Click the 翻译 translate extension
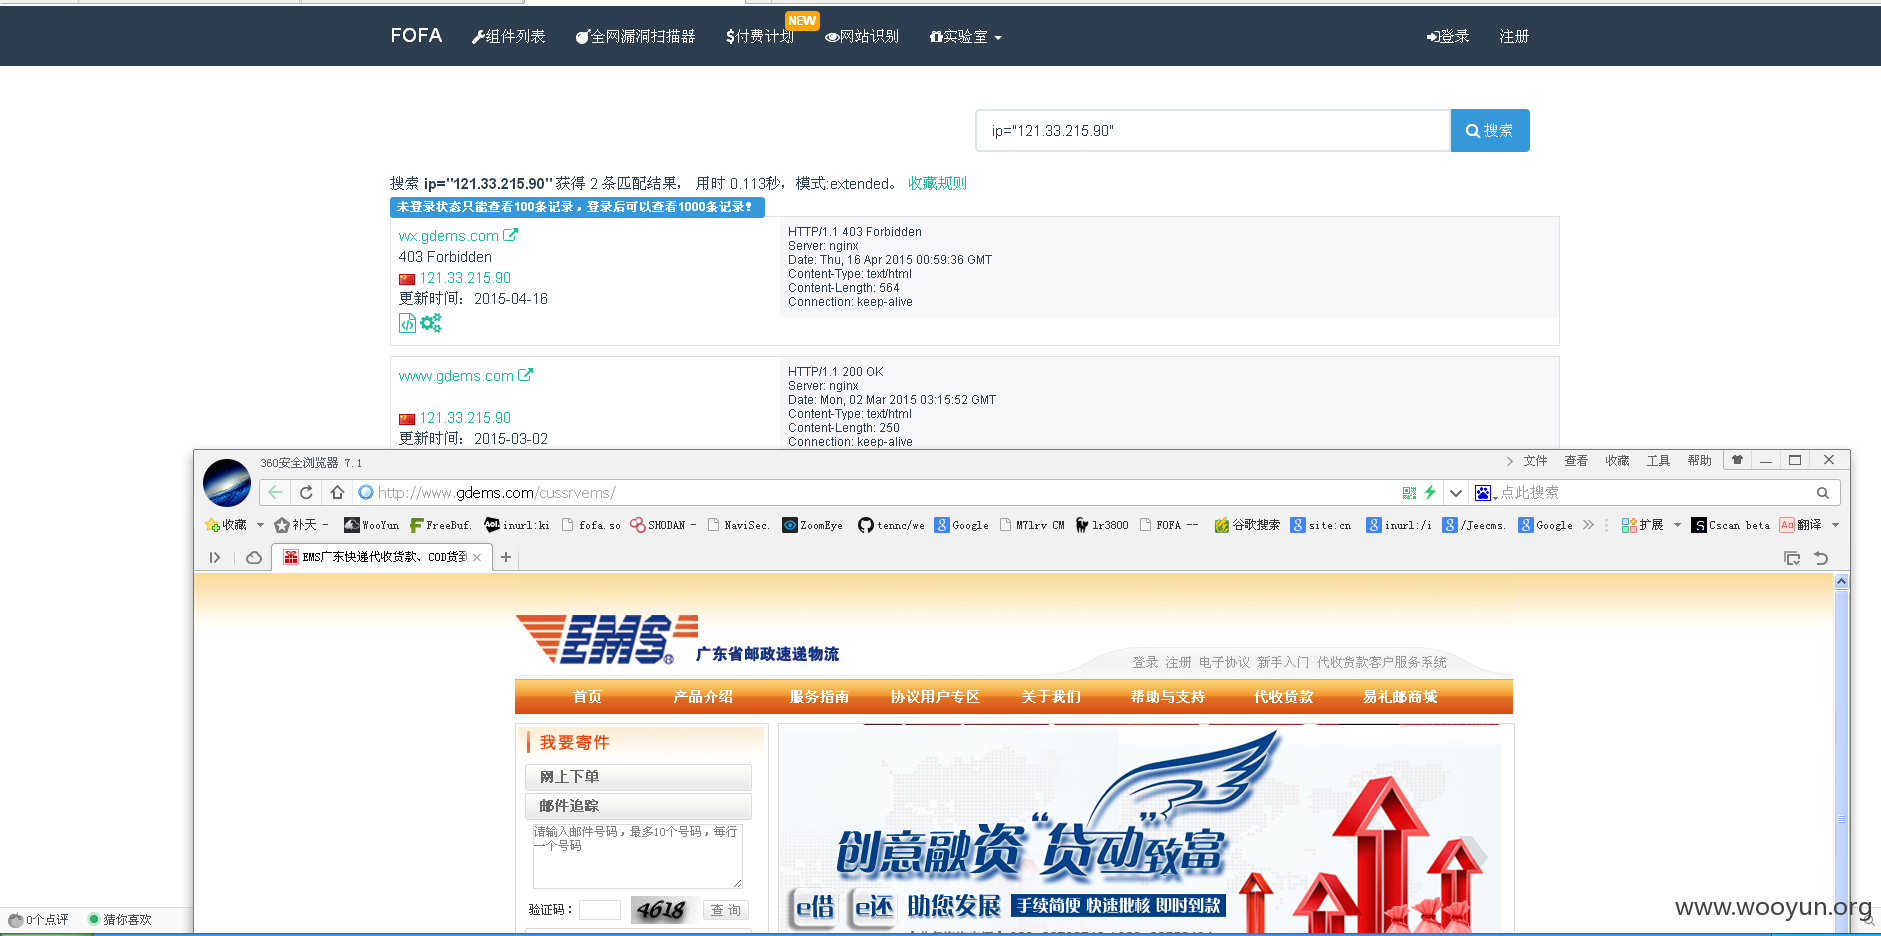This screenshot has width=1881, height=936. (1800, 525)
